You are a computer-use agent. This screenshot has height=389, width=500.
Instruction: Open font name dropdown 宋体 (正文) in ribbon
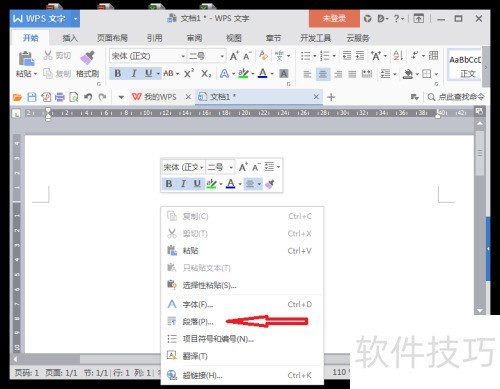pos(183,56)
